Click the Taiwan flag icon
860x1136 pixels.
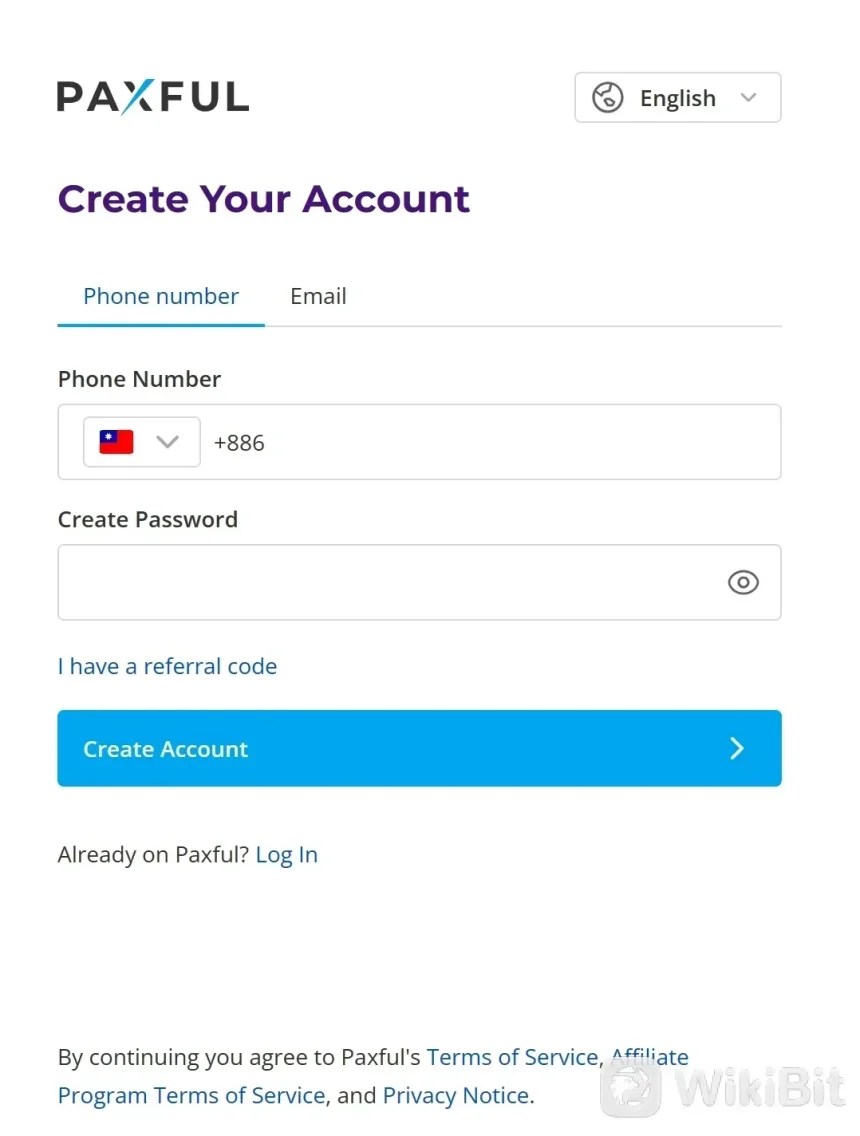click(116, 442)
